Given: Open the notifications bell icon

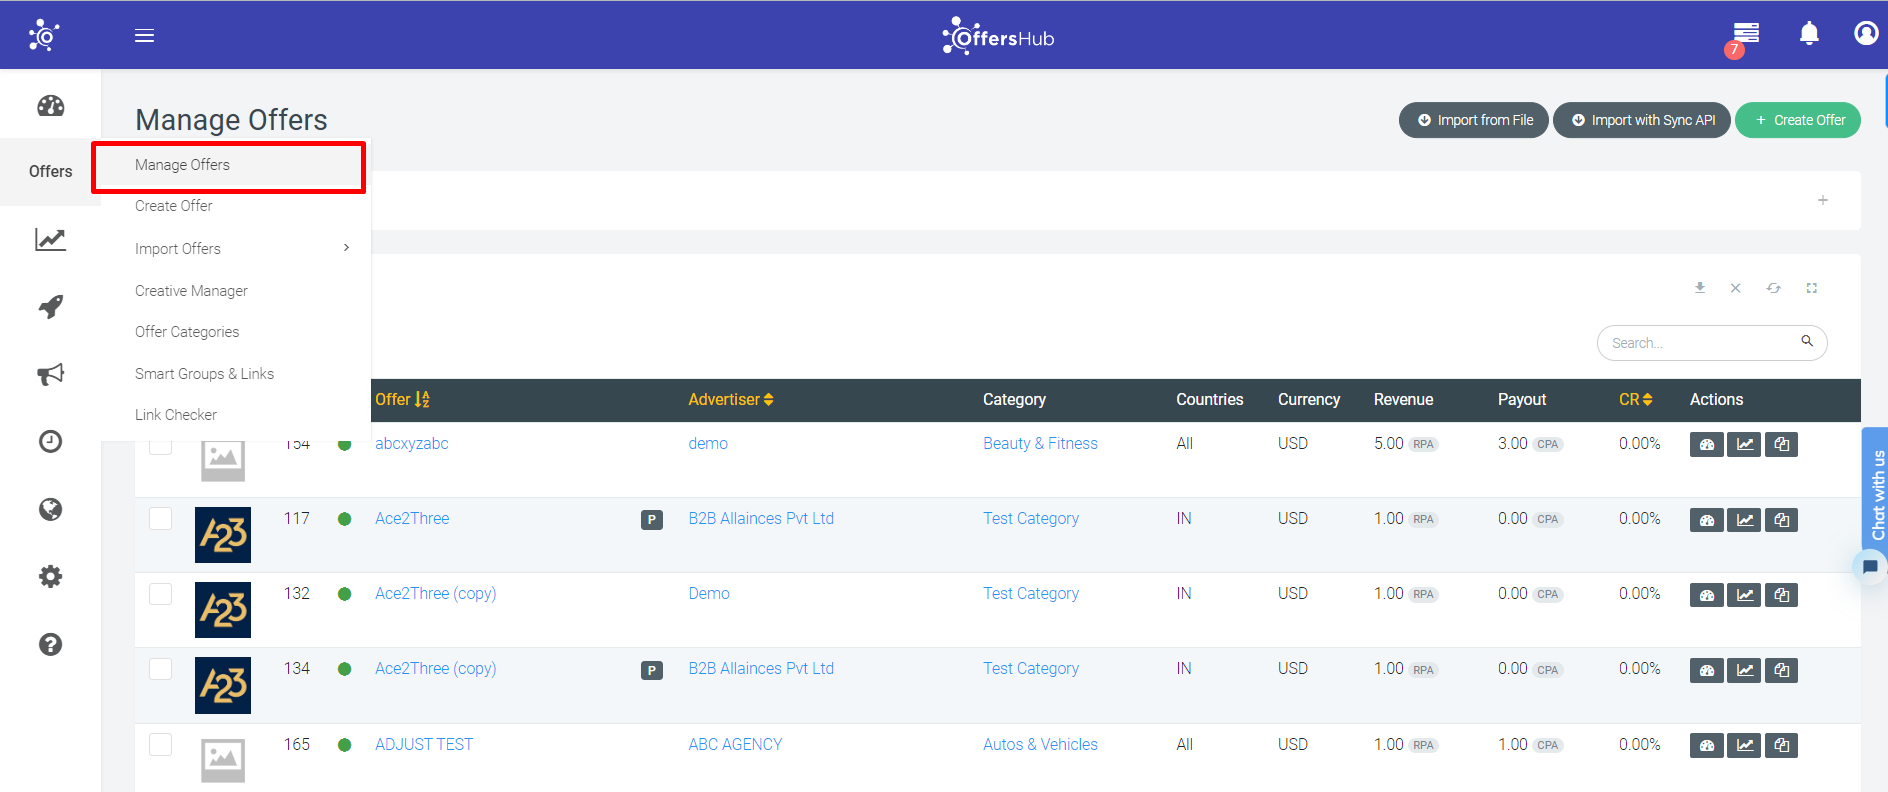Looking at the screenshot, I should coord(1809,34).
